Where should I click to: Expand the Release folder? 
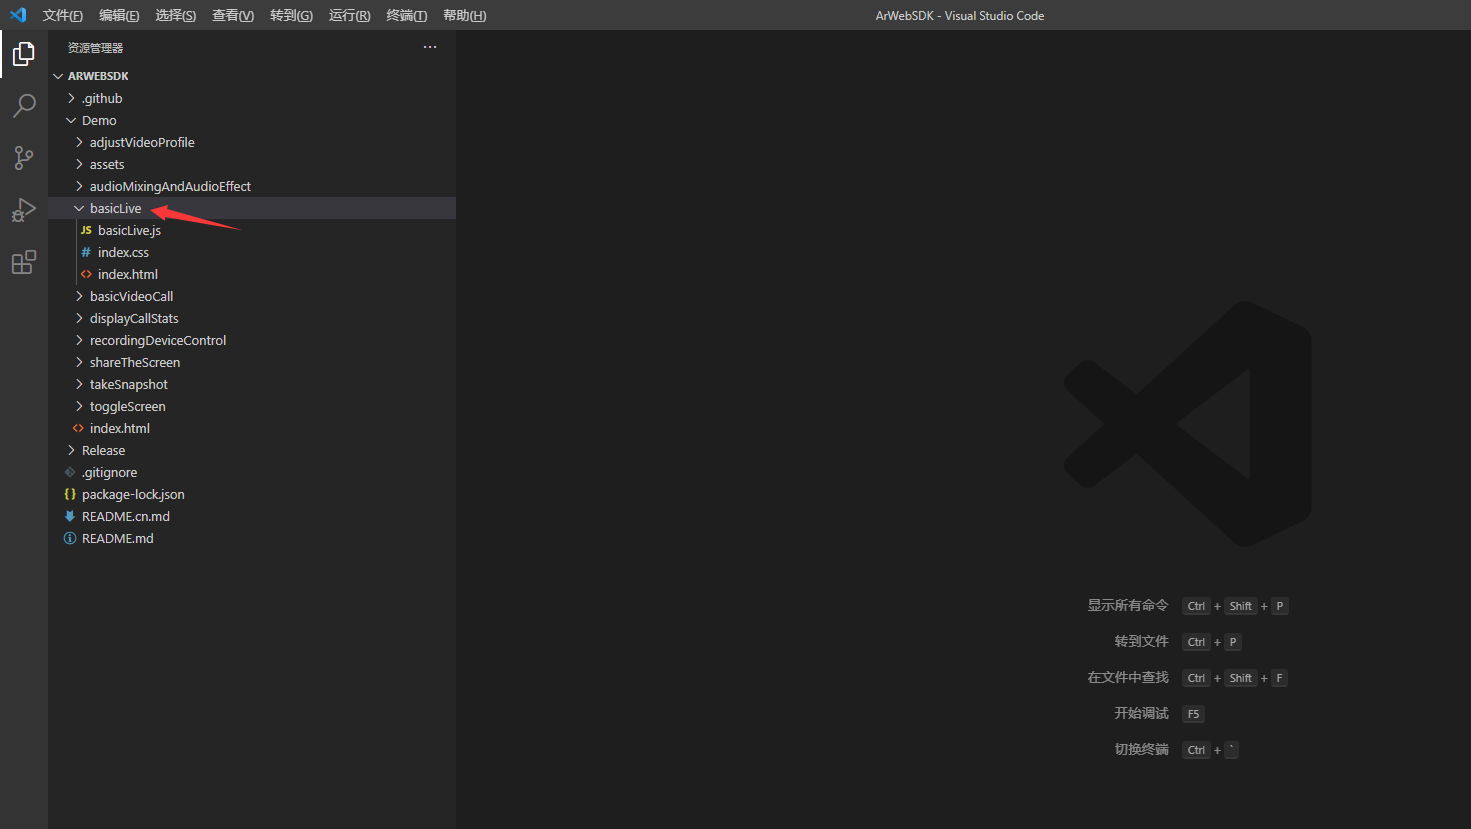pyautogui.click(x=71, y=450)
